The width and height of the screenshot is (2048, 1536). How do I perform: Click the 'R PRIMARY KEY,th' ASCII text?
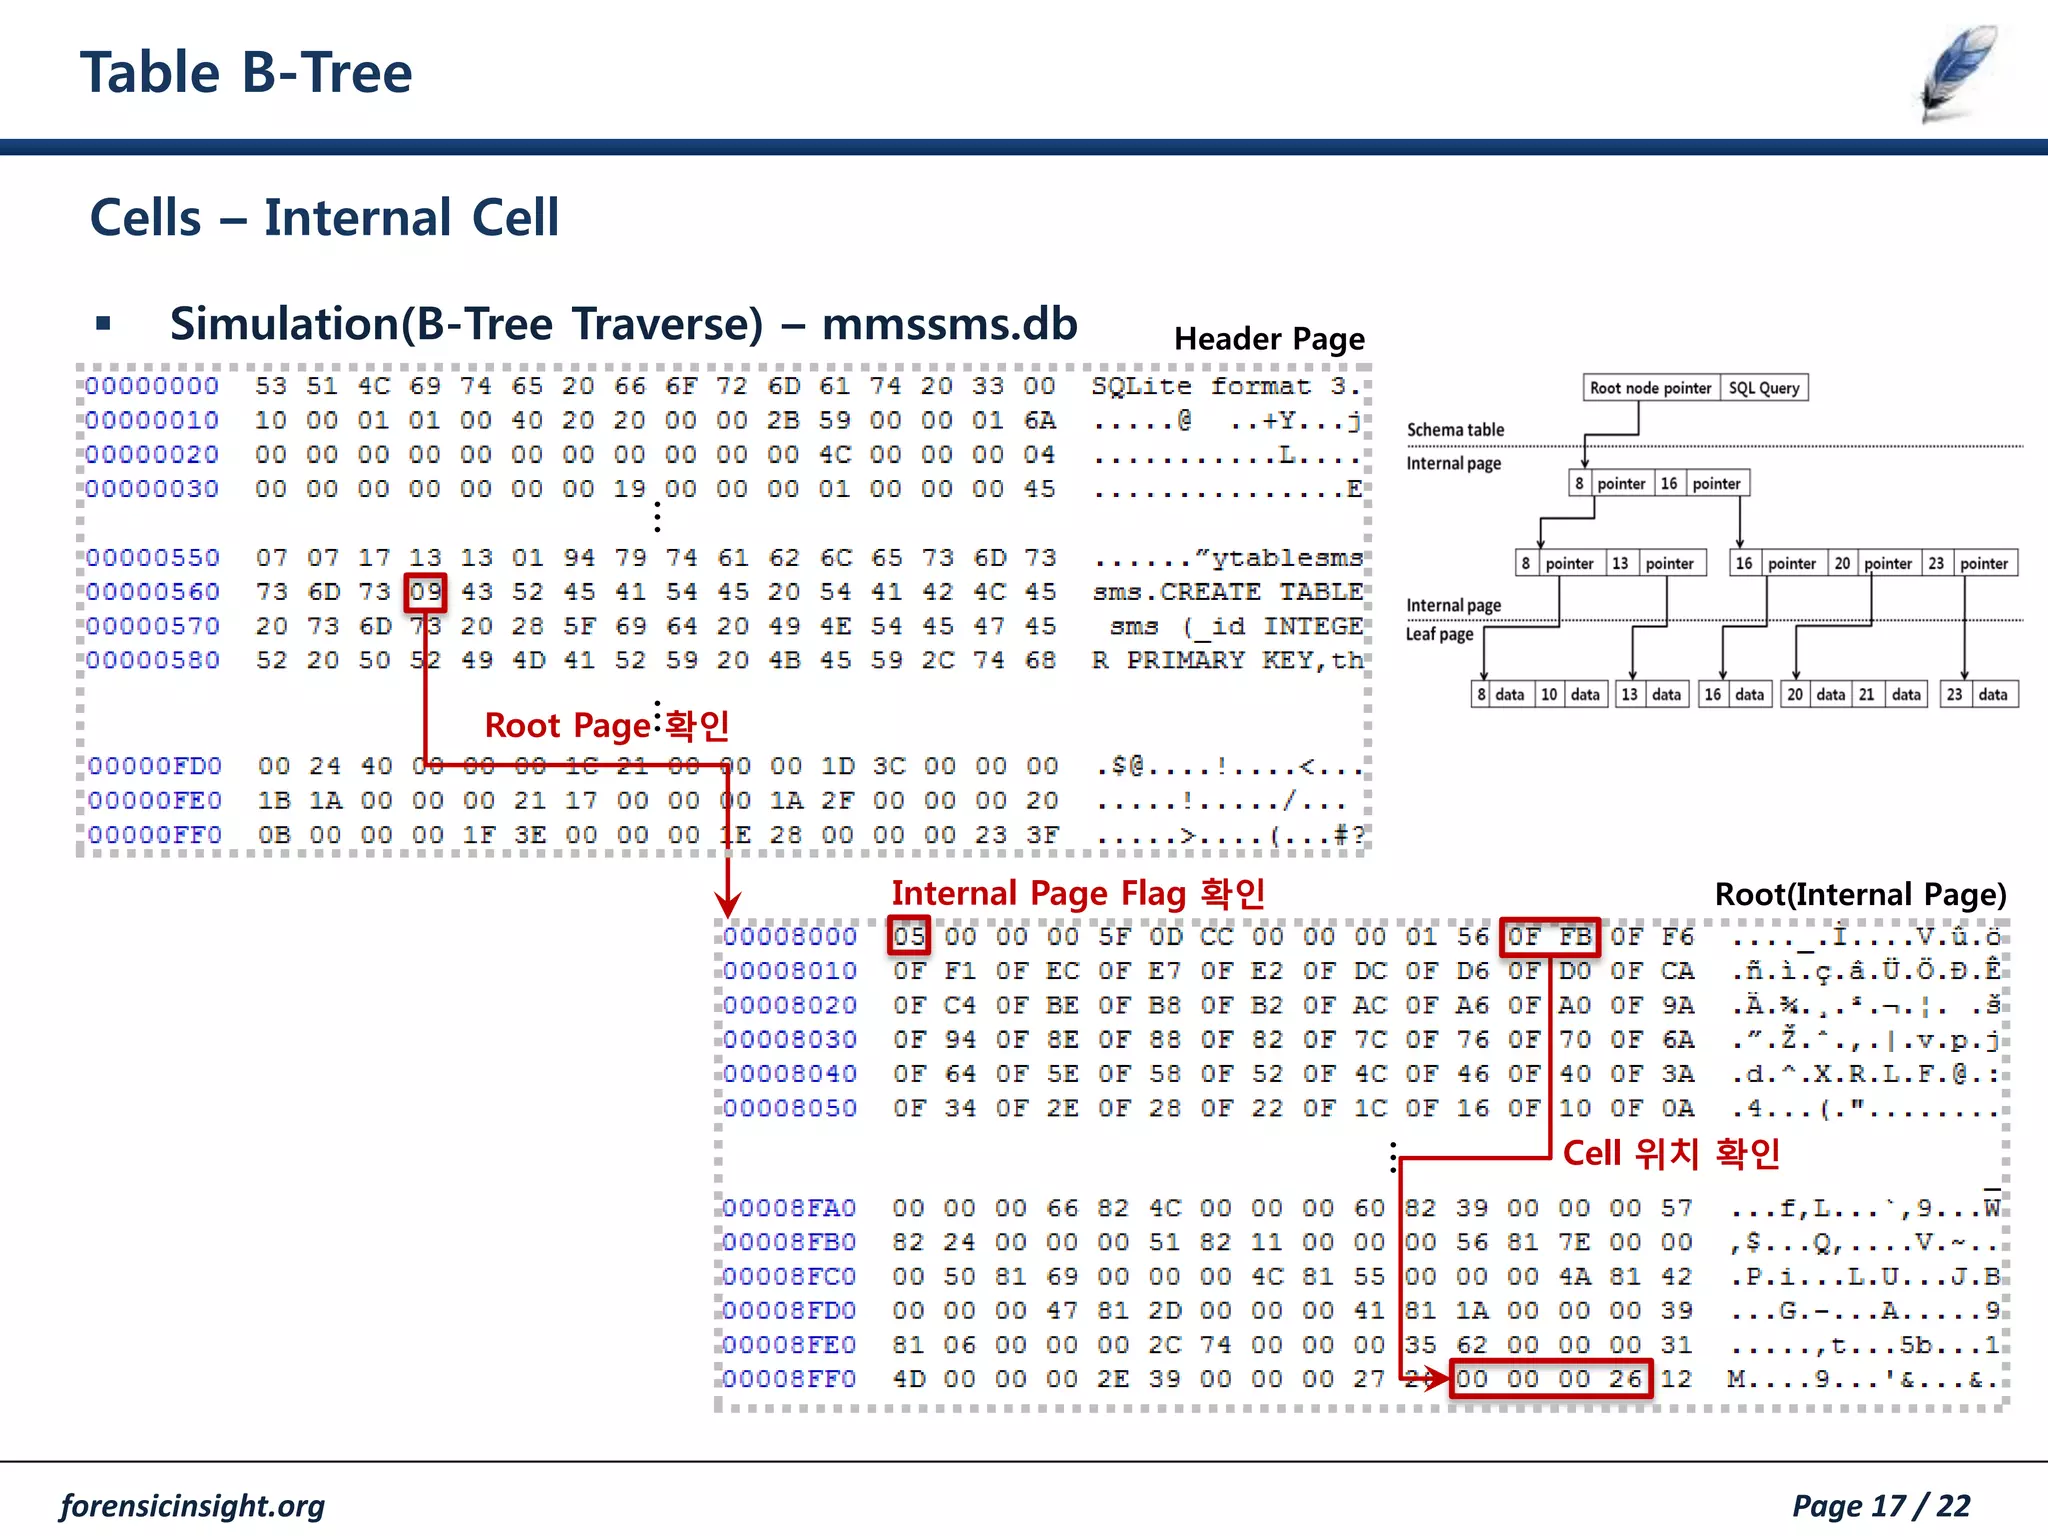click(1227, 660)
